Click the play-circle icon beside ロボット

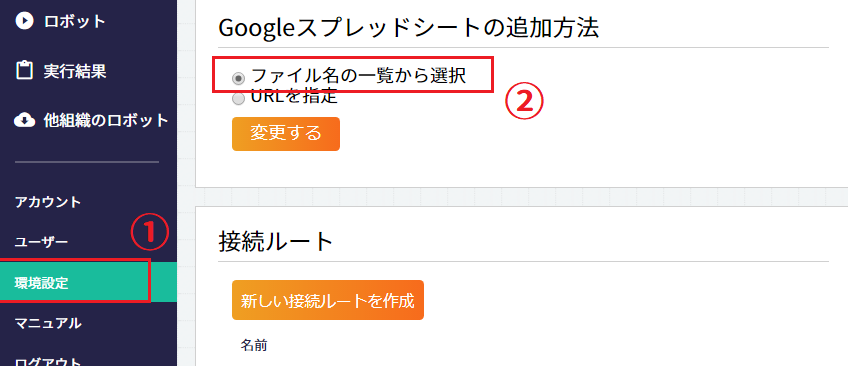pos(24,21)
